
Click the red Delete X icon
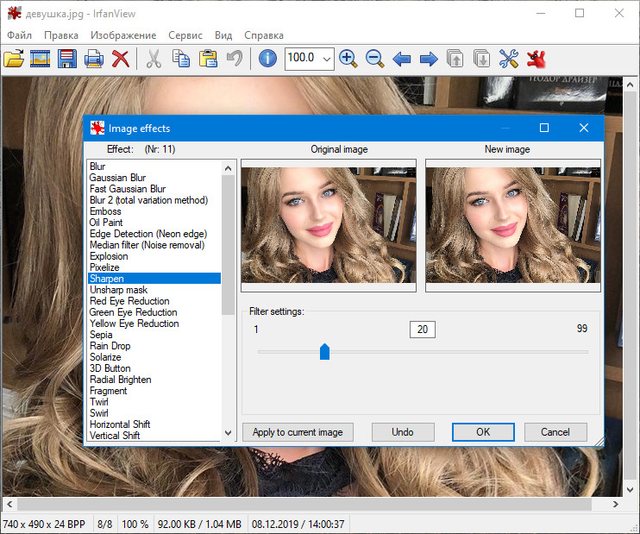(x=120, y=59)
